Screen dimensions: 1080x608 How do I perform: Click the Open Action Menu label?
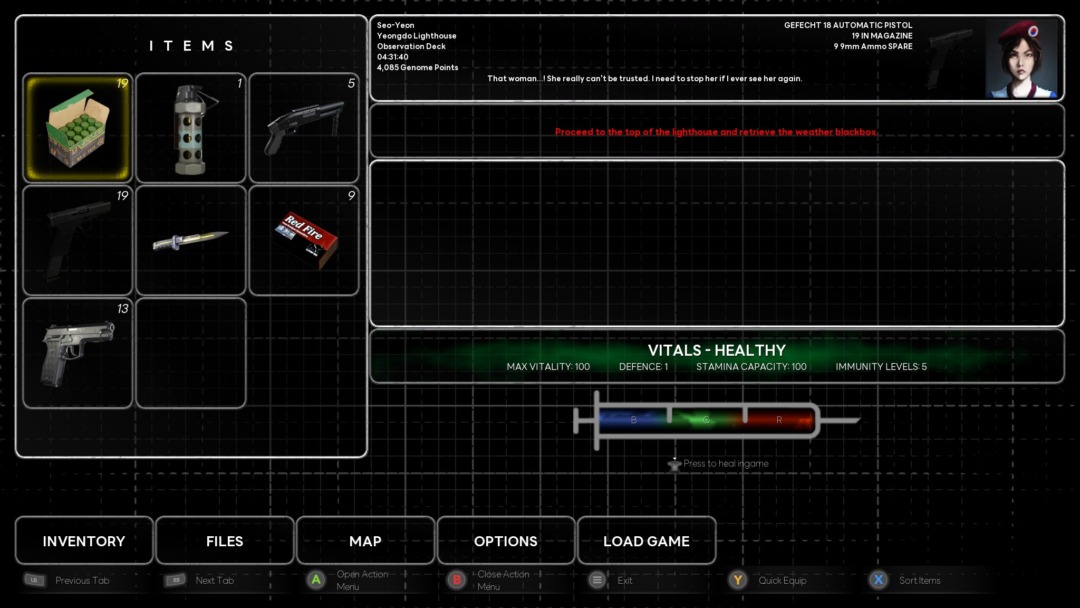tap(362, 580)
